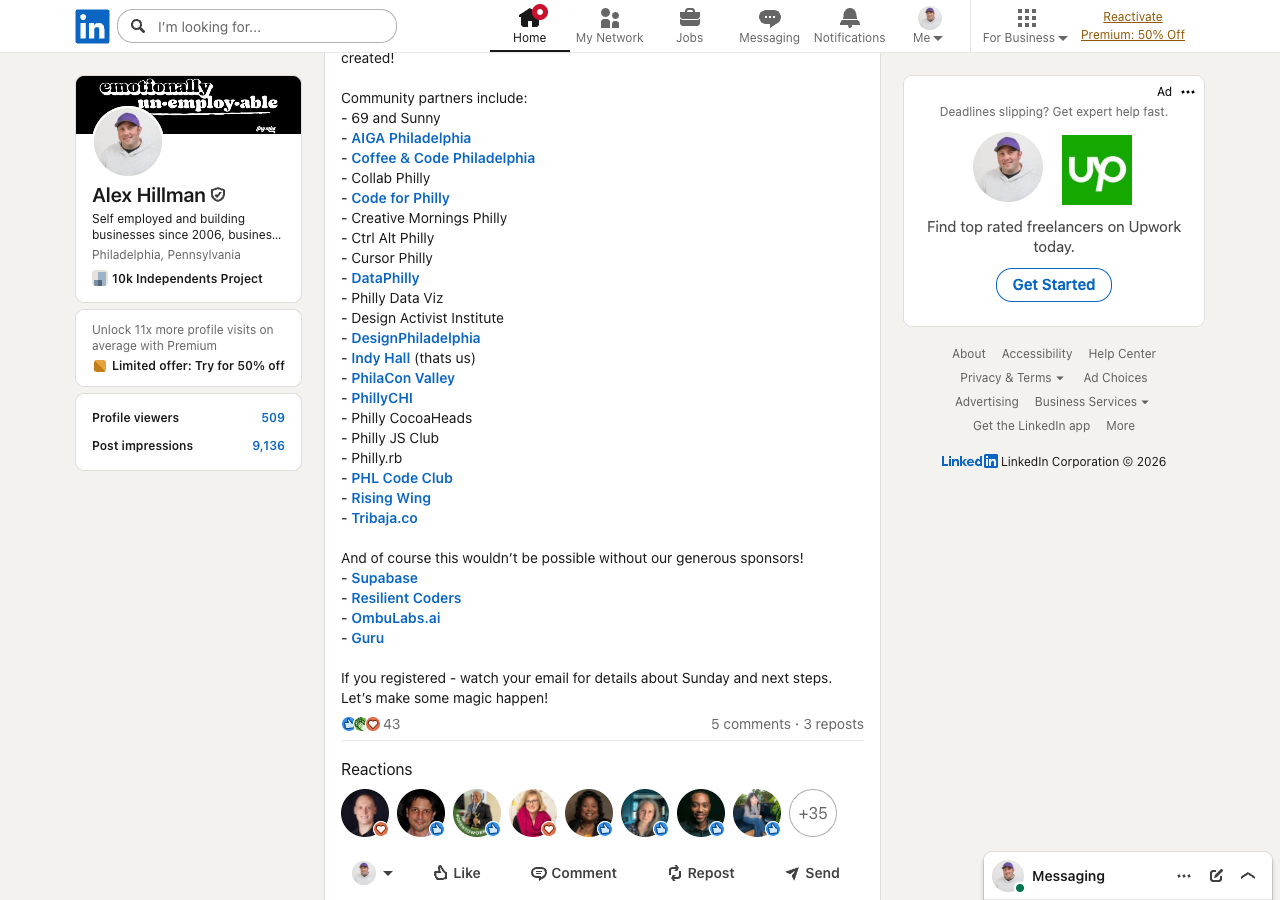Screen dimensions: 1280x900
Task: Switch to the Jobs tab label
Action: [689, 38]
